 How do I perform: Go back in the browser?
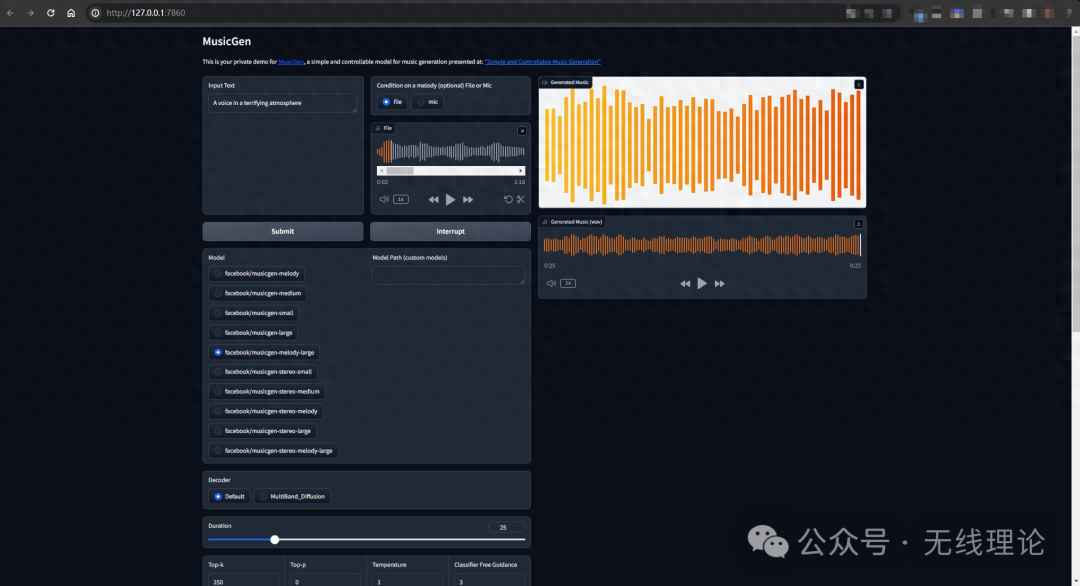point(10,13)
